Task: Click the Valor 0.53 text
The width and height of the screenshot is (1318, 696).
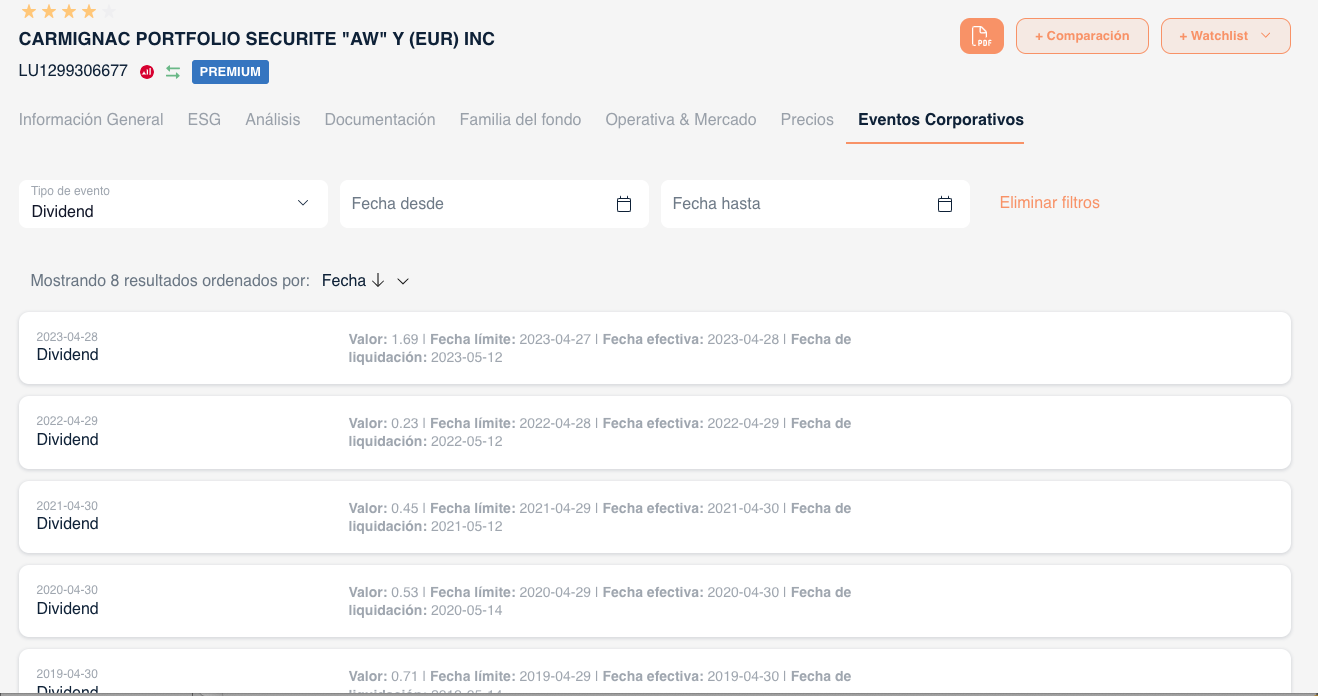Action: (x=384, y=593)
